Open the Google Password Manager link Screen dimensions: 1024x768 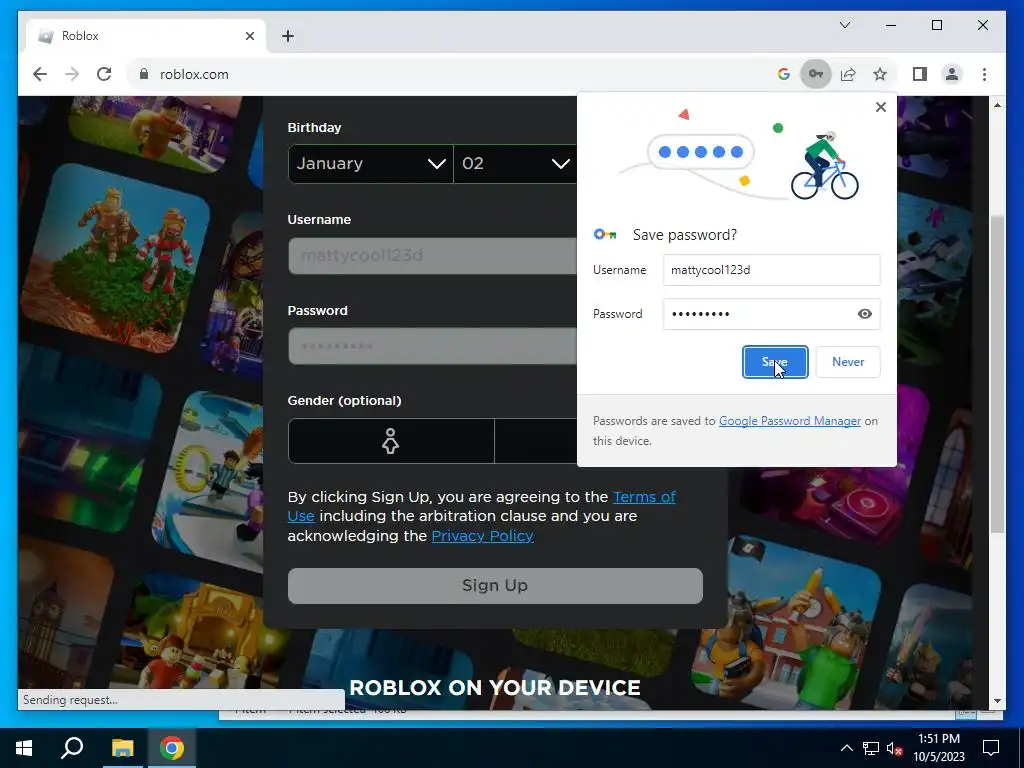[790, 421]
